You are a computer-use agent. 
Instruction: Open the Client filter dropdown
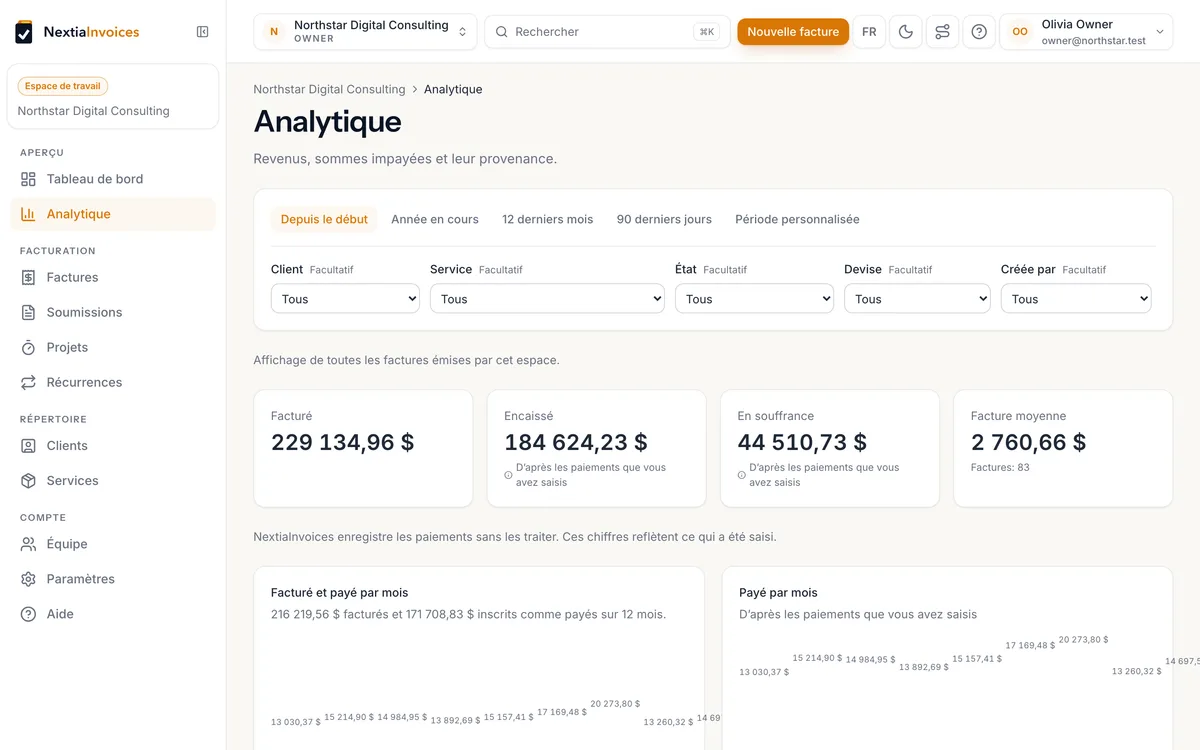pos(345,299)
